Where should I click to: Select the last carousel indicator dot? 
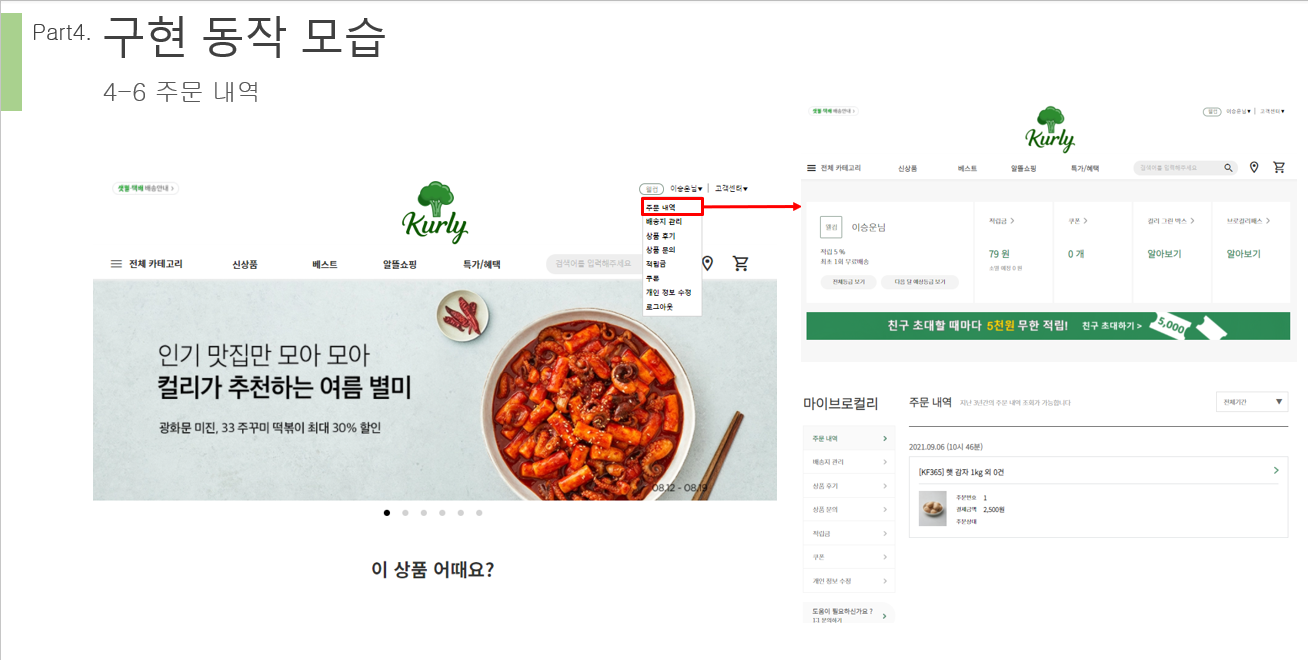click(x=479, y=513)
